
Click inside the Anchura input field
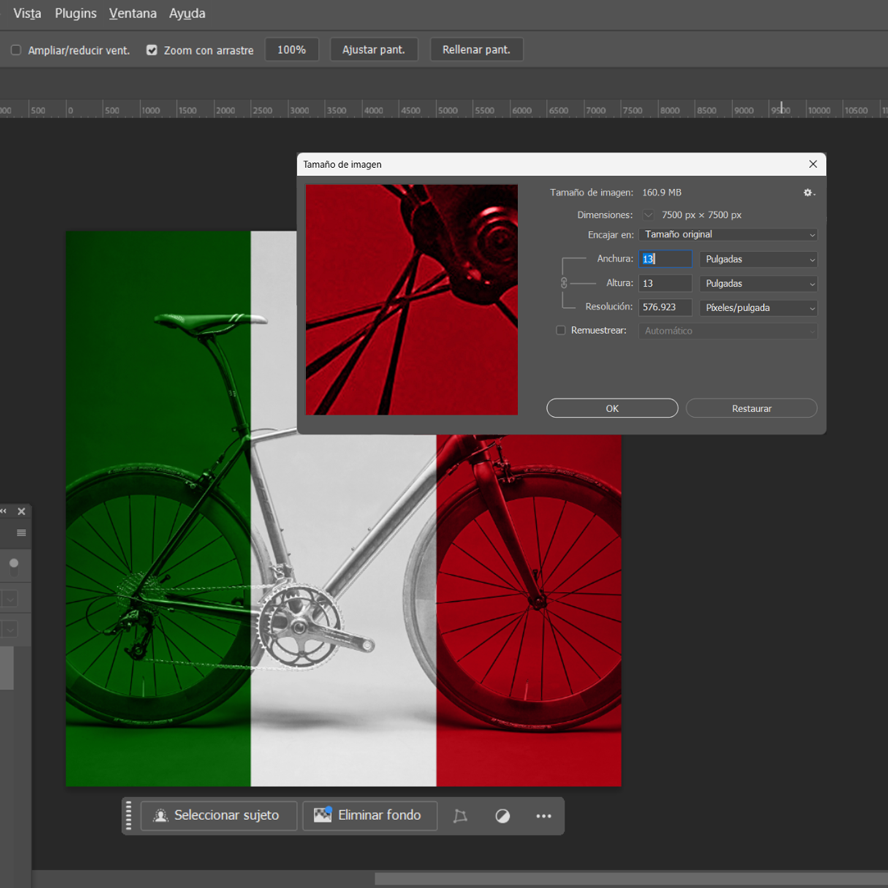coord(663,259)
